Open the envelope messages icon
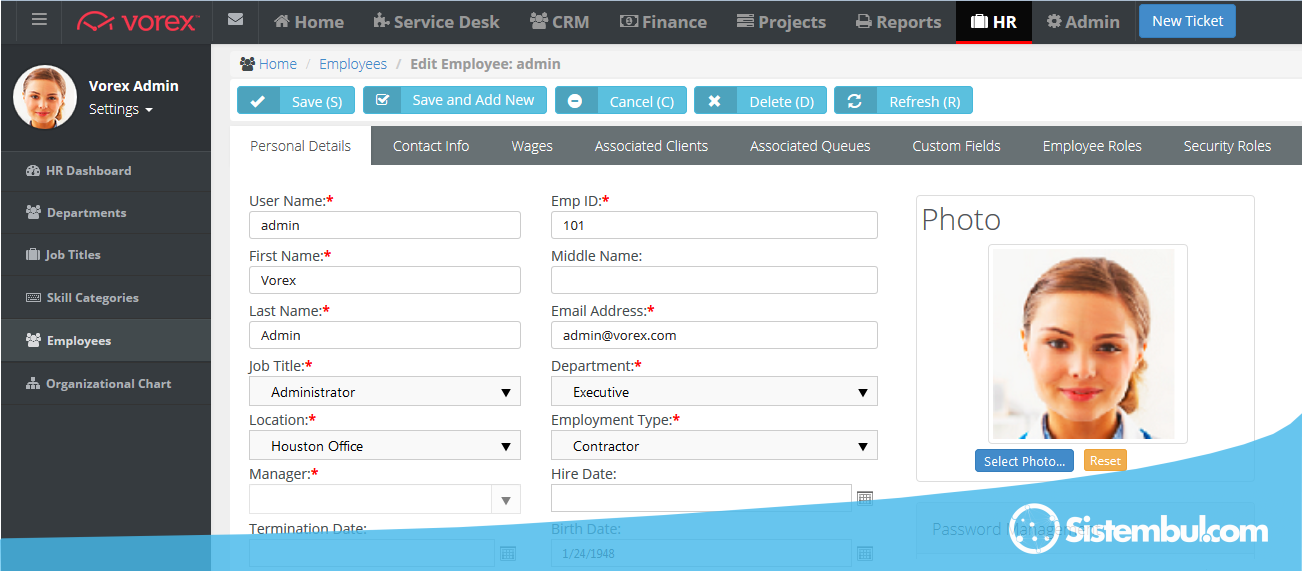 click(235, 21)
